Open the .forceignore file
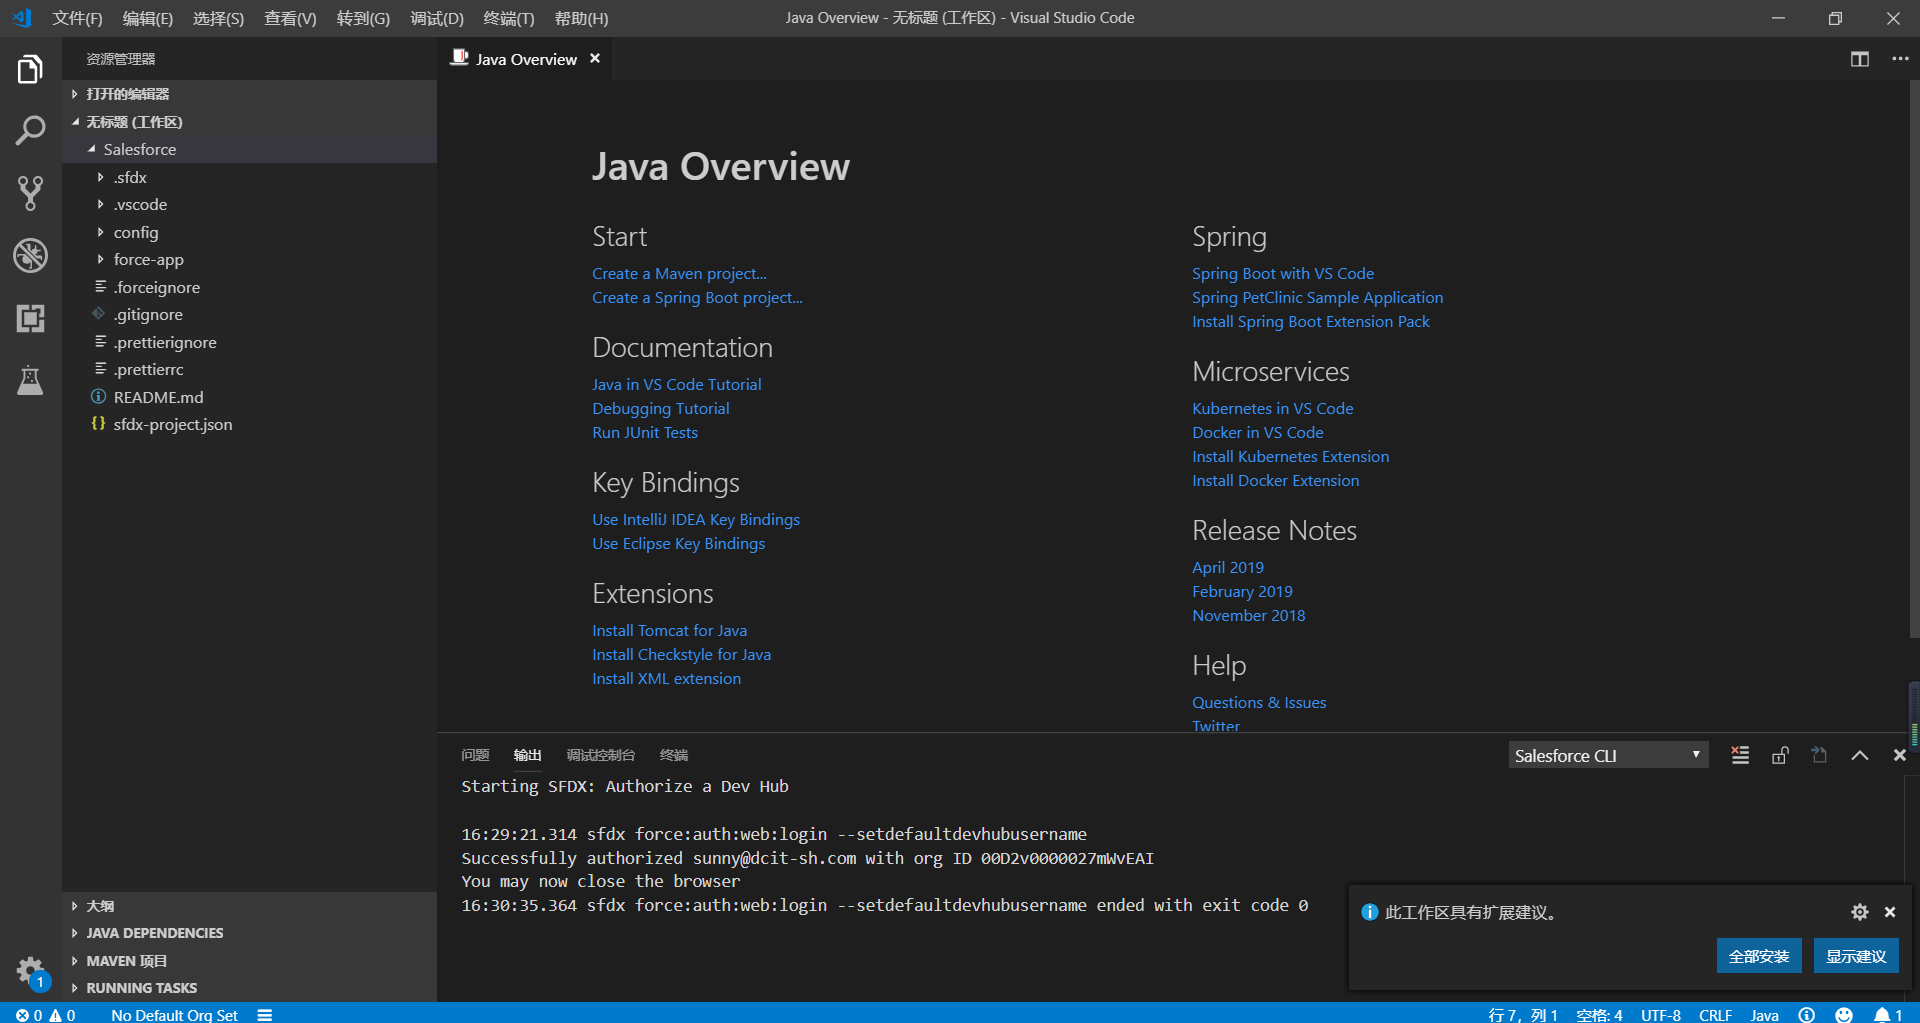The image size is (1920, 1023). coord(249,287)
